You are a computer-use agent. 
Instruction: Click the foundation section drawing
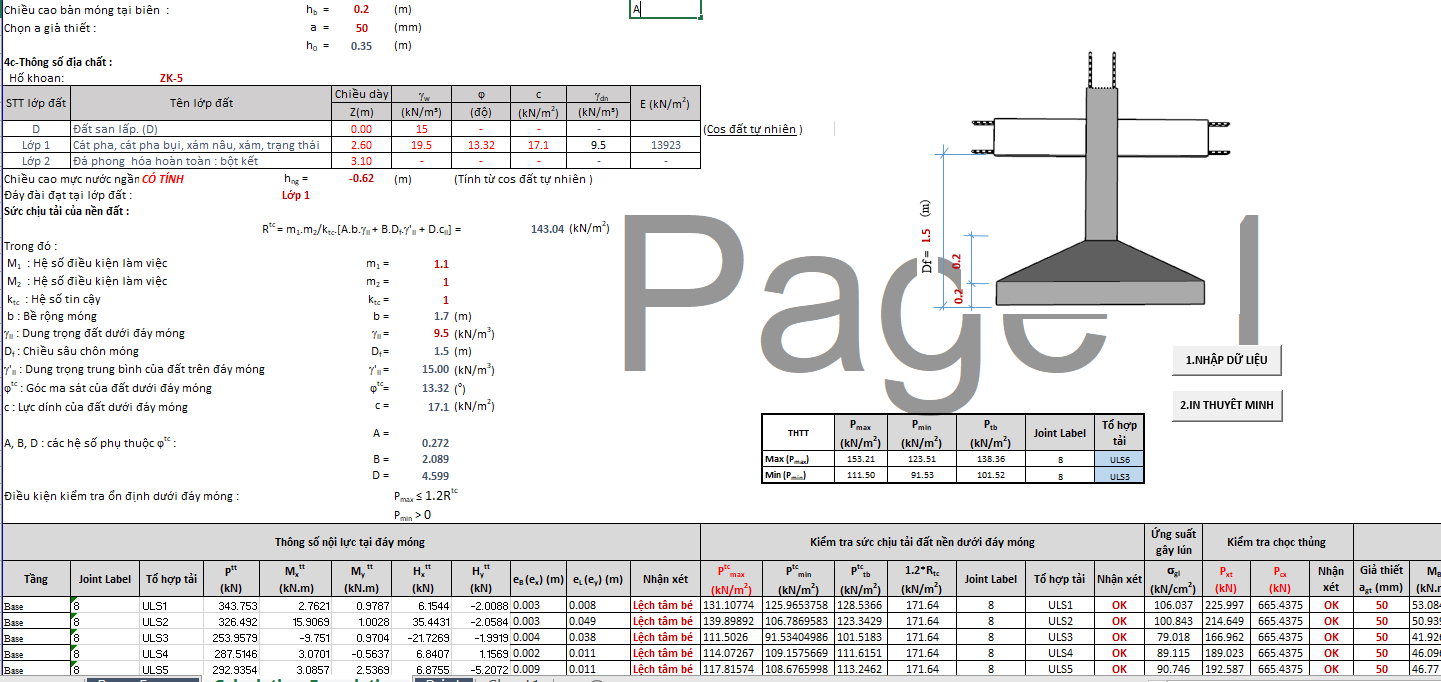coord(1102,180)
